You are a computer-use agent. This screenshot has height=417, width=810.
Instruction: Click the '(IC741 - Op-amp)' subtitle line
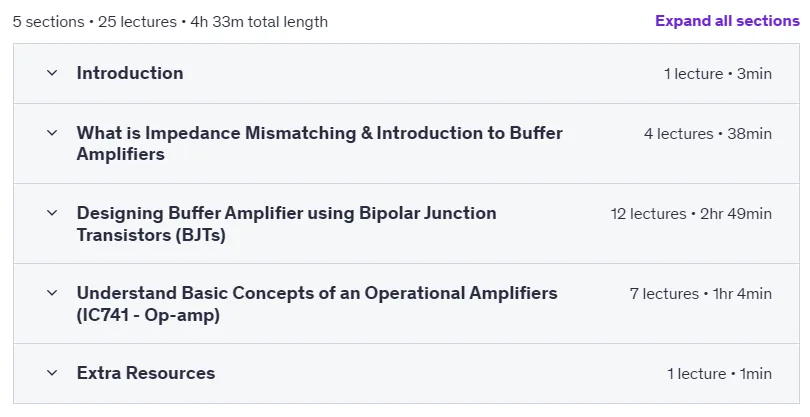(x=148, y=315)
